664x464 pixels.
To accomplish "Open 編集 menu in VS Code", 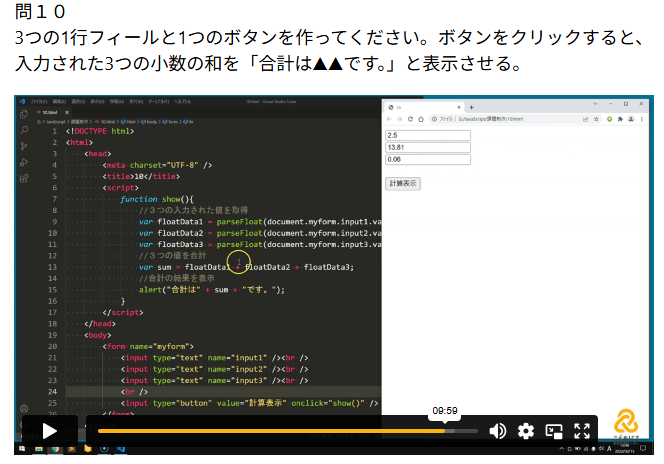I will click(59, 102).
